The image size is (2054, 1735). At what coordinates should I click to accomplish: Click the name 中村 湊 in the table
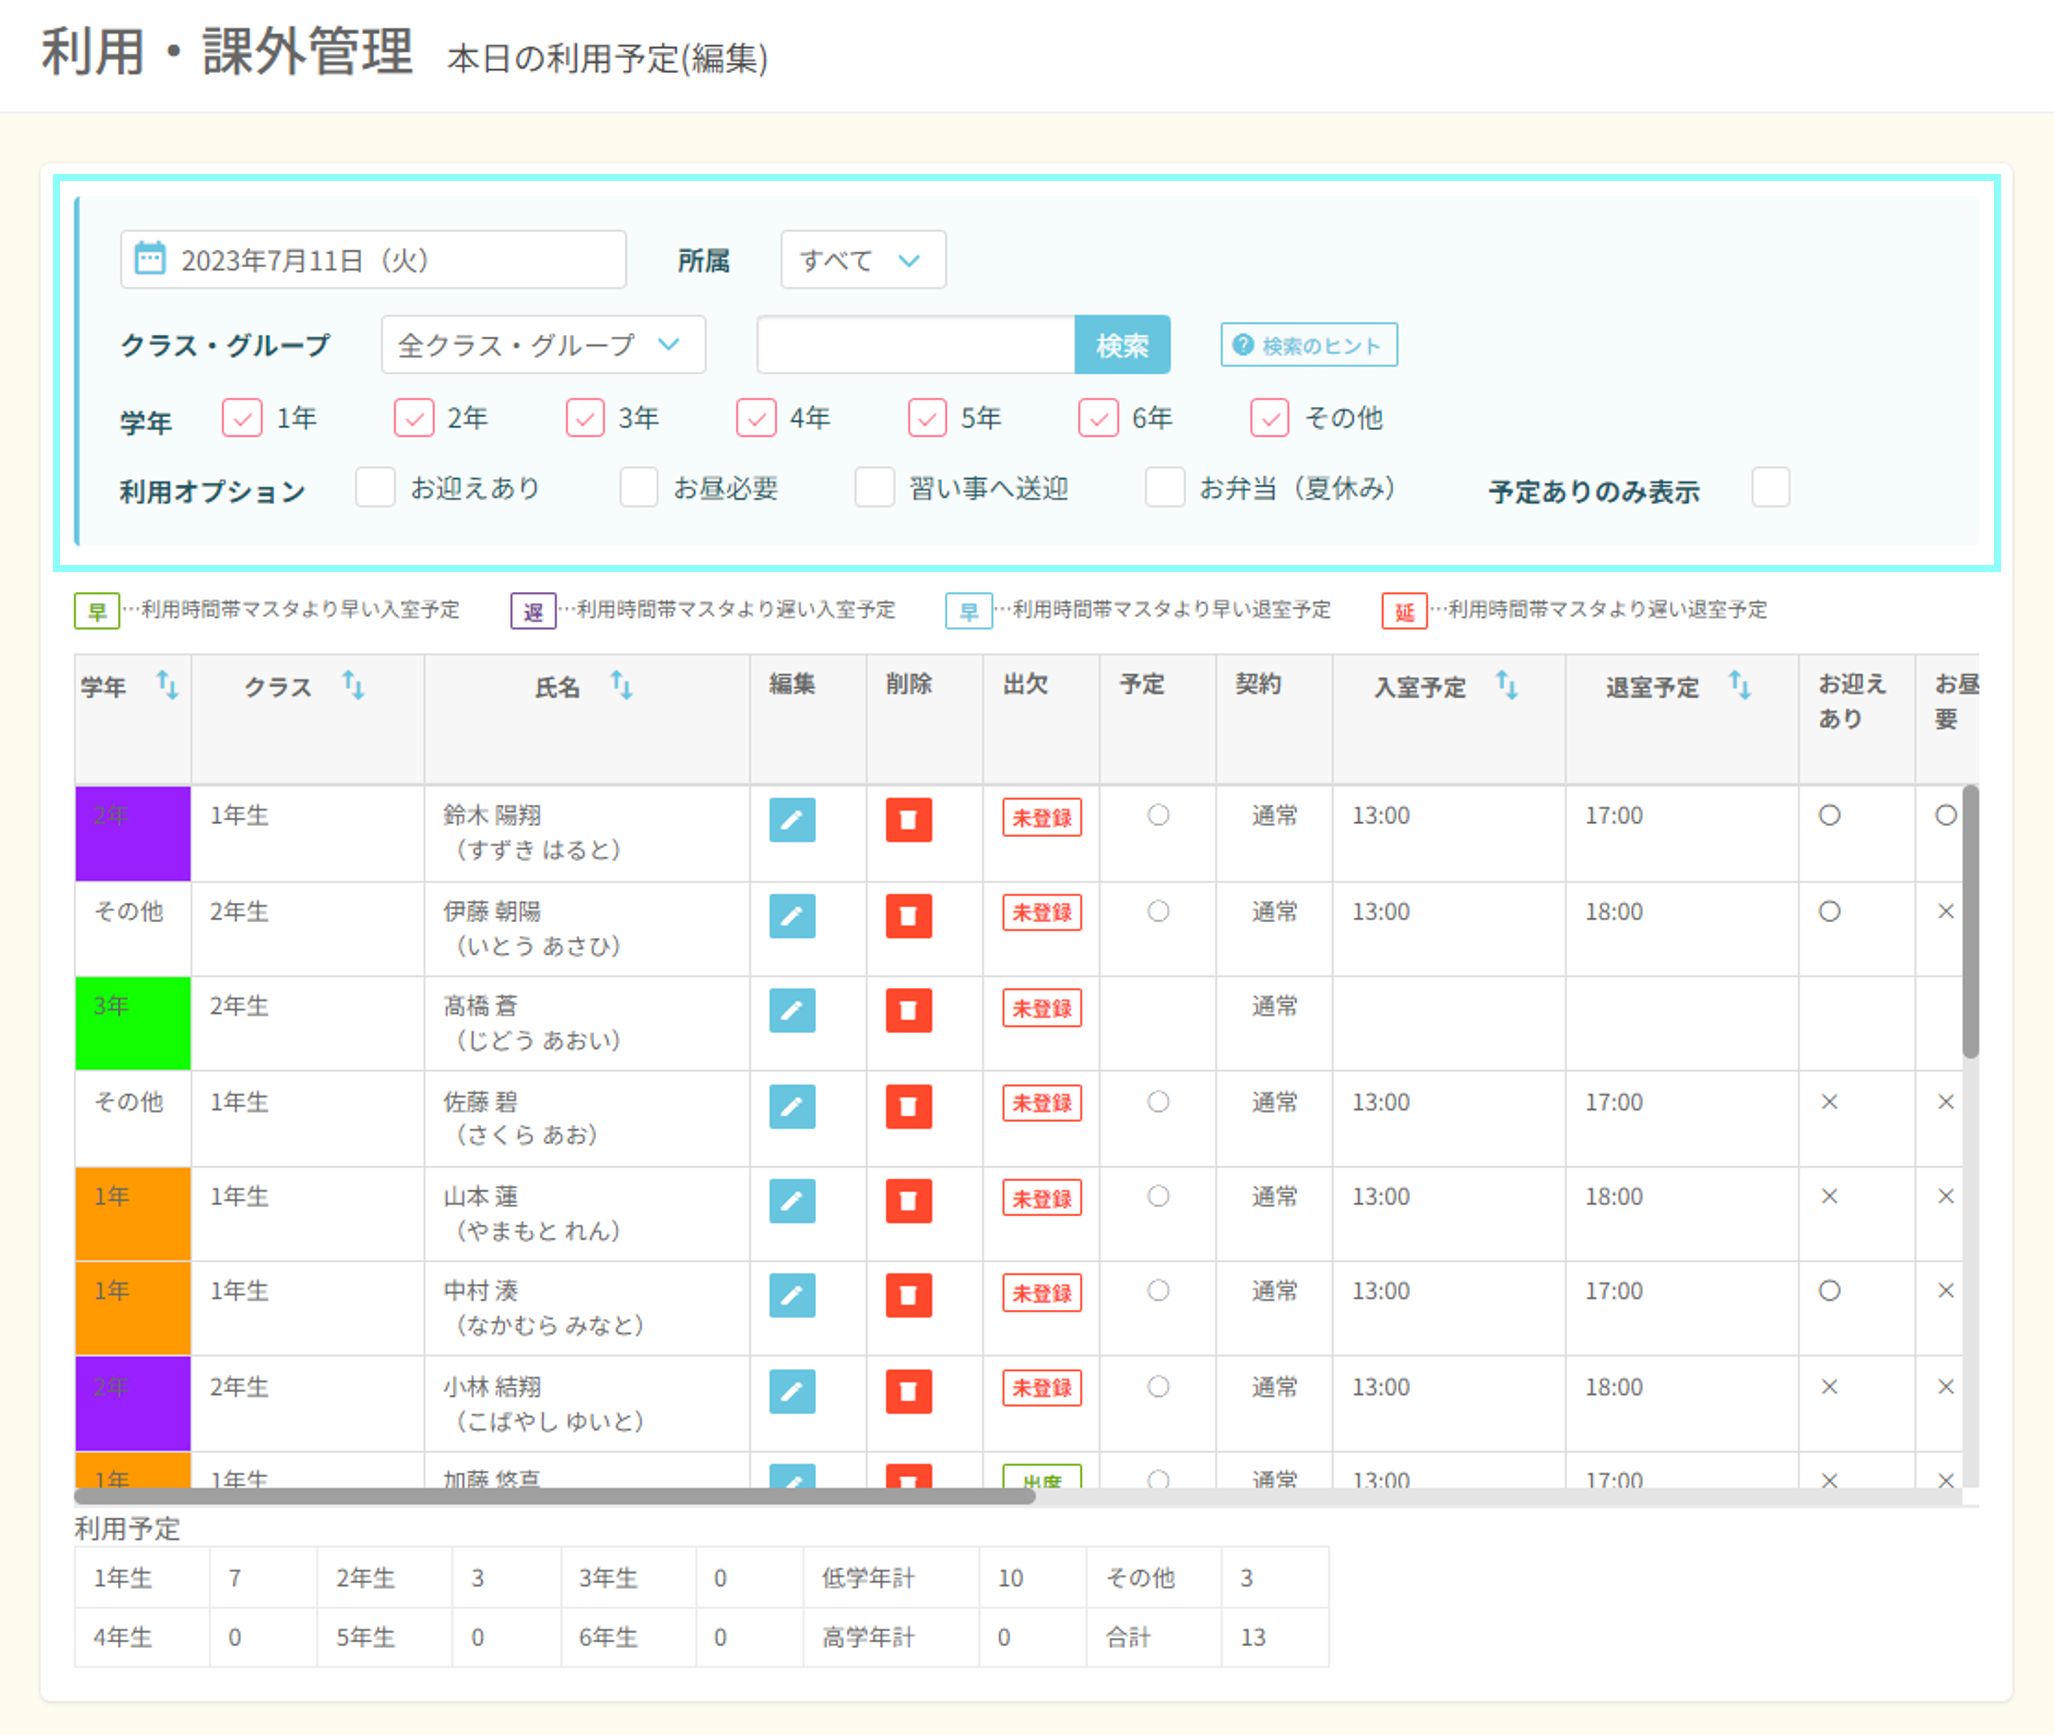click(481, 1291)
